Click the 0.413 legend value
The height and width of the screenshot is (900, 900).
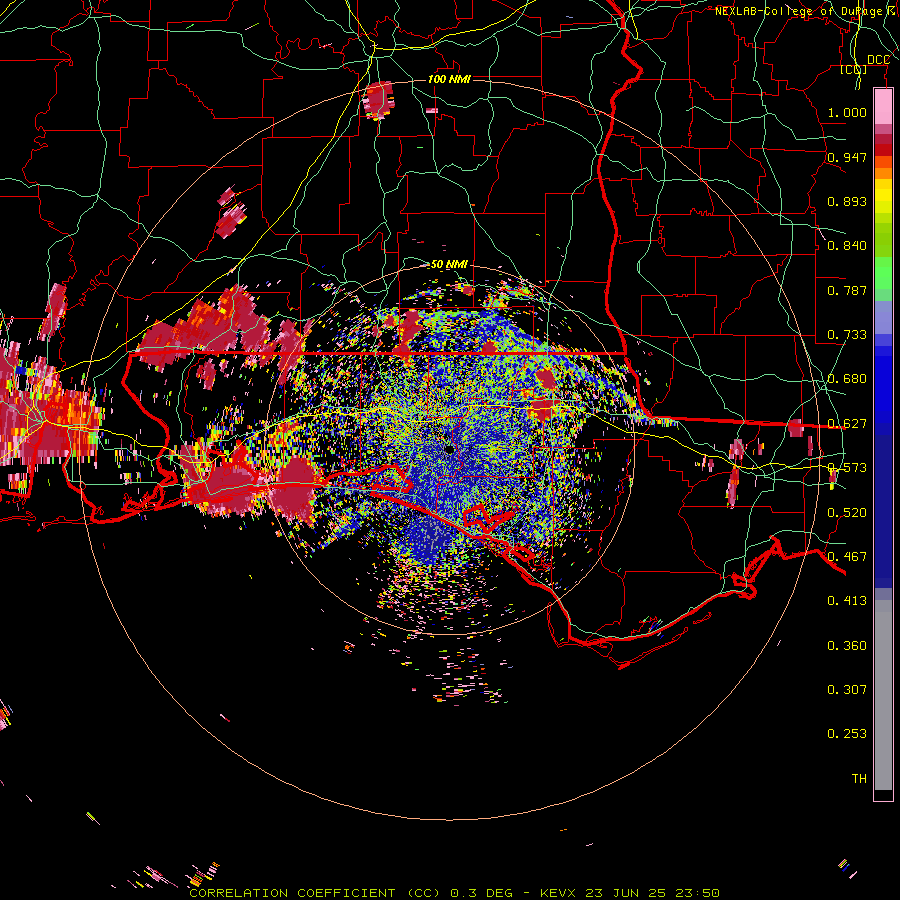[x=847, y=601]
